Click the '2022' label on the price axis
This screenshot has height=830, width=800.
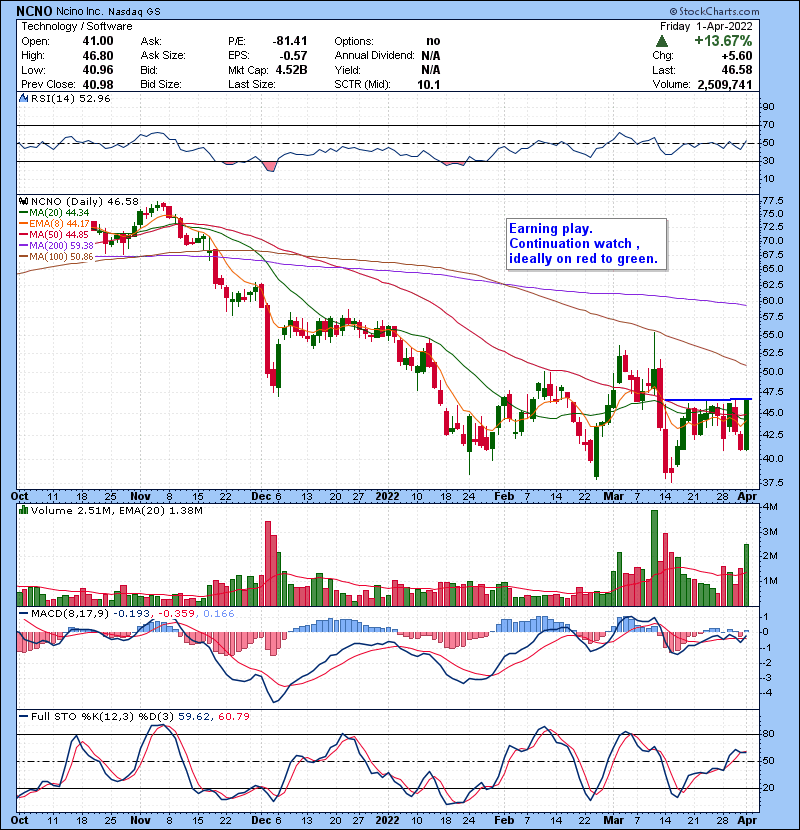pyautogui.click(x=387, y=497)
